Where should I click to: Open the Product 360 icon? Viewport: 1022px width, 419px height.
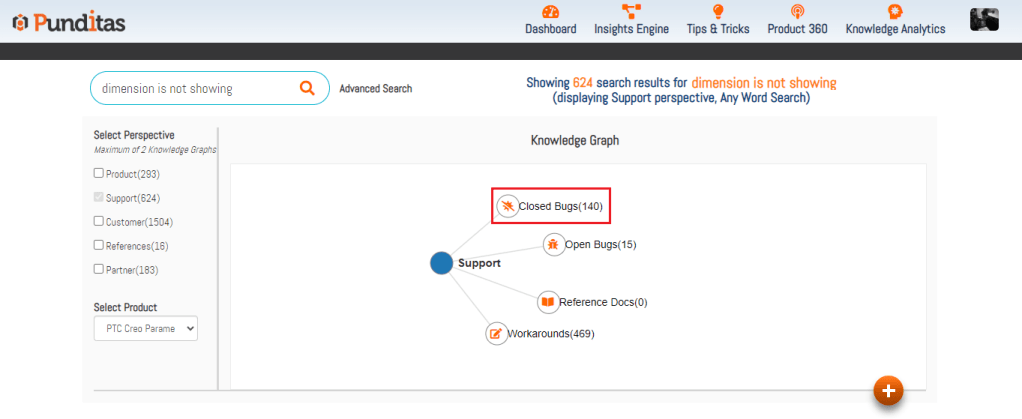[x=797, y=12]
